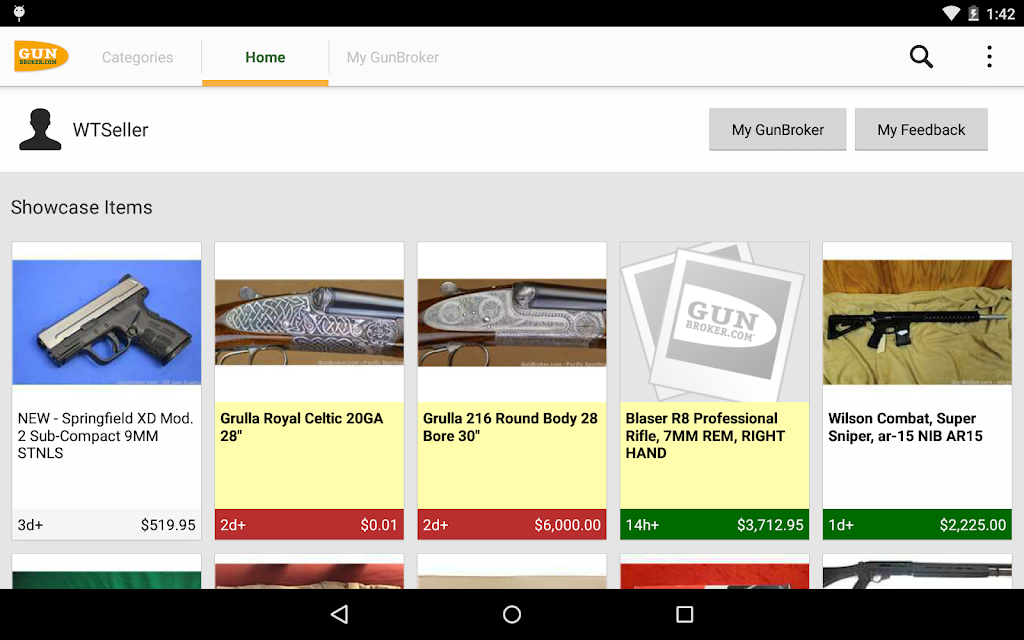Tap 2d+ on the Grulla Royal Celtic listing
The width and height of the screenshot is (1024, 640).
233,525
